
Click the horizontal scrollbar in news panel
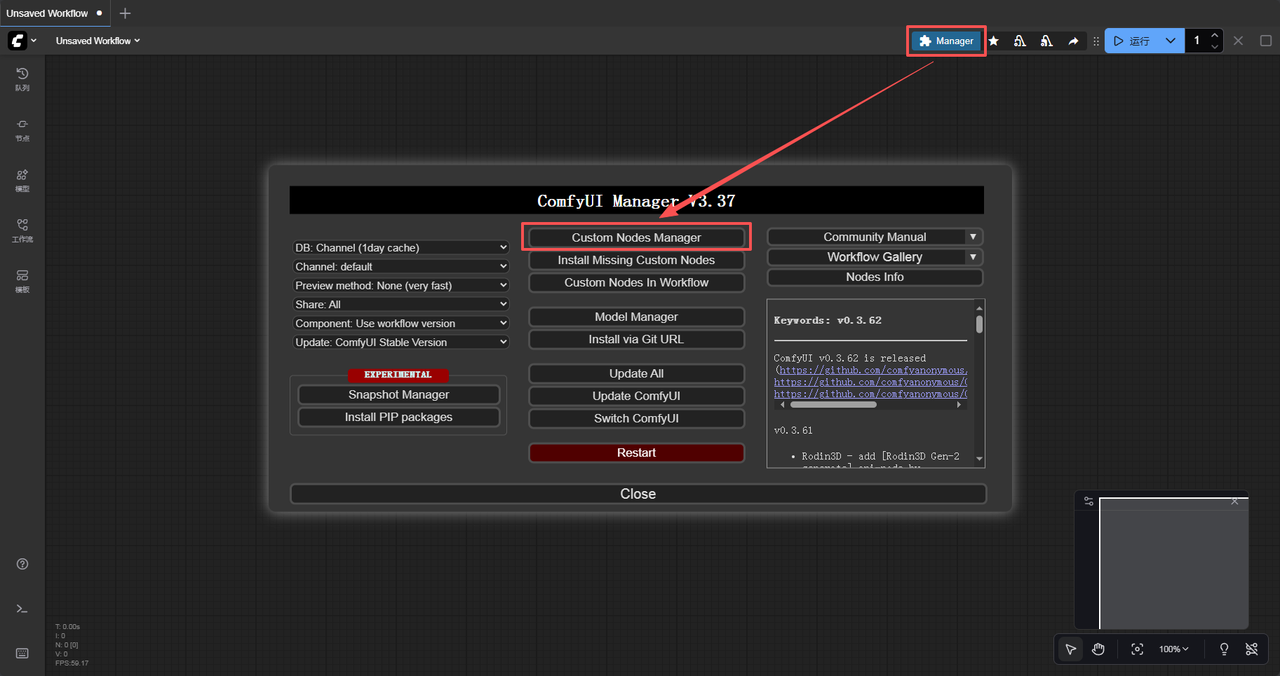[833, 405]
